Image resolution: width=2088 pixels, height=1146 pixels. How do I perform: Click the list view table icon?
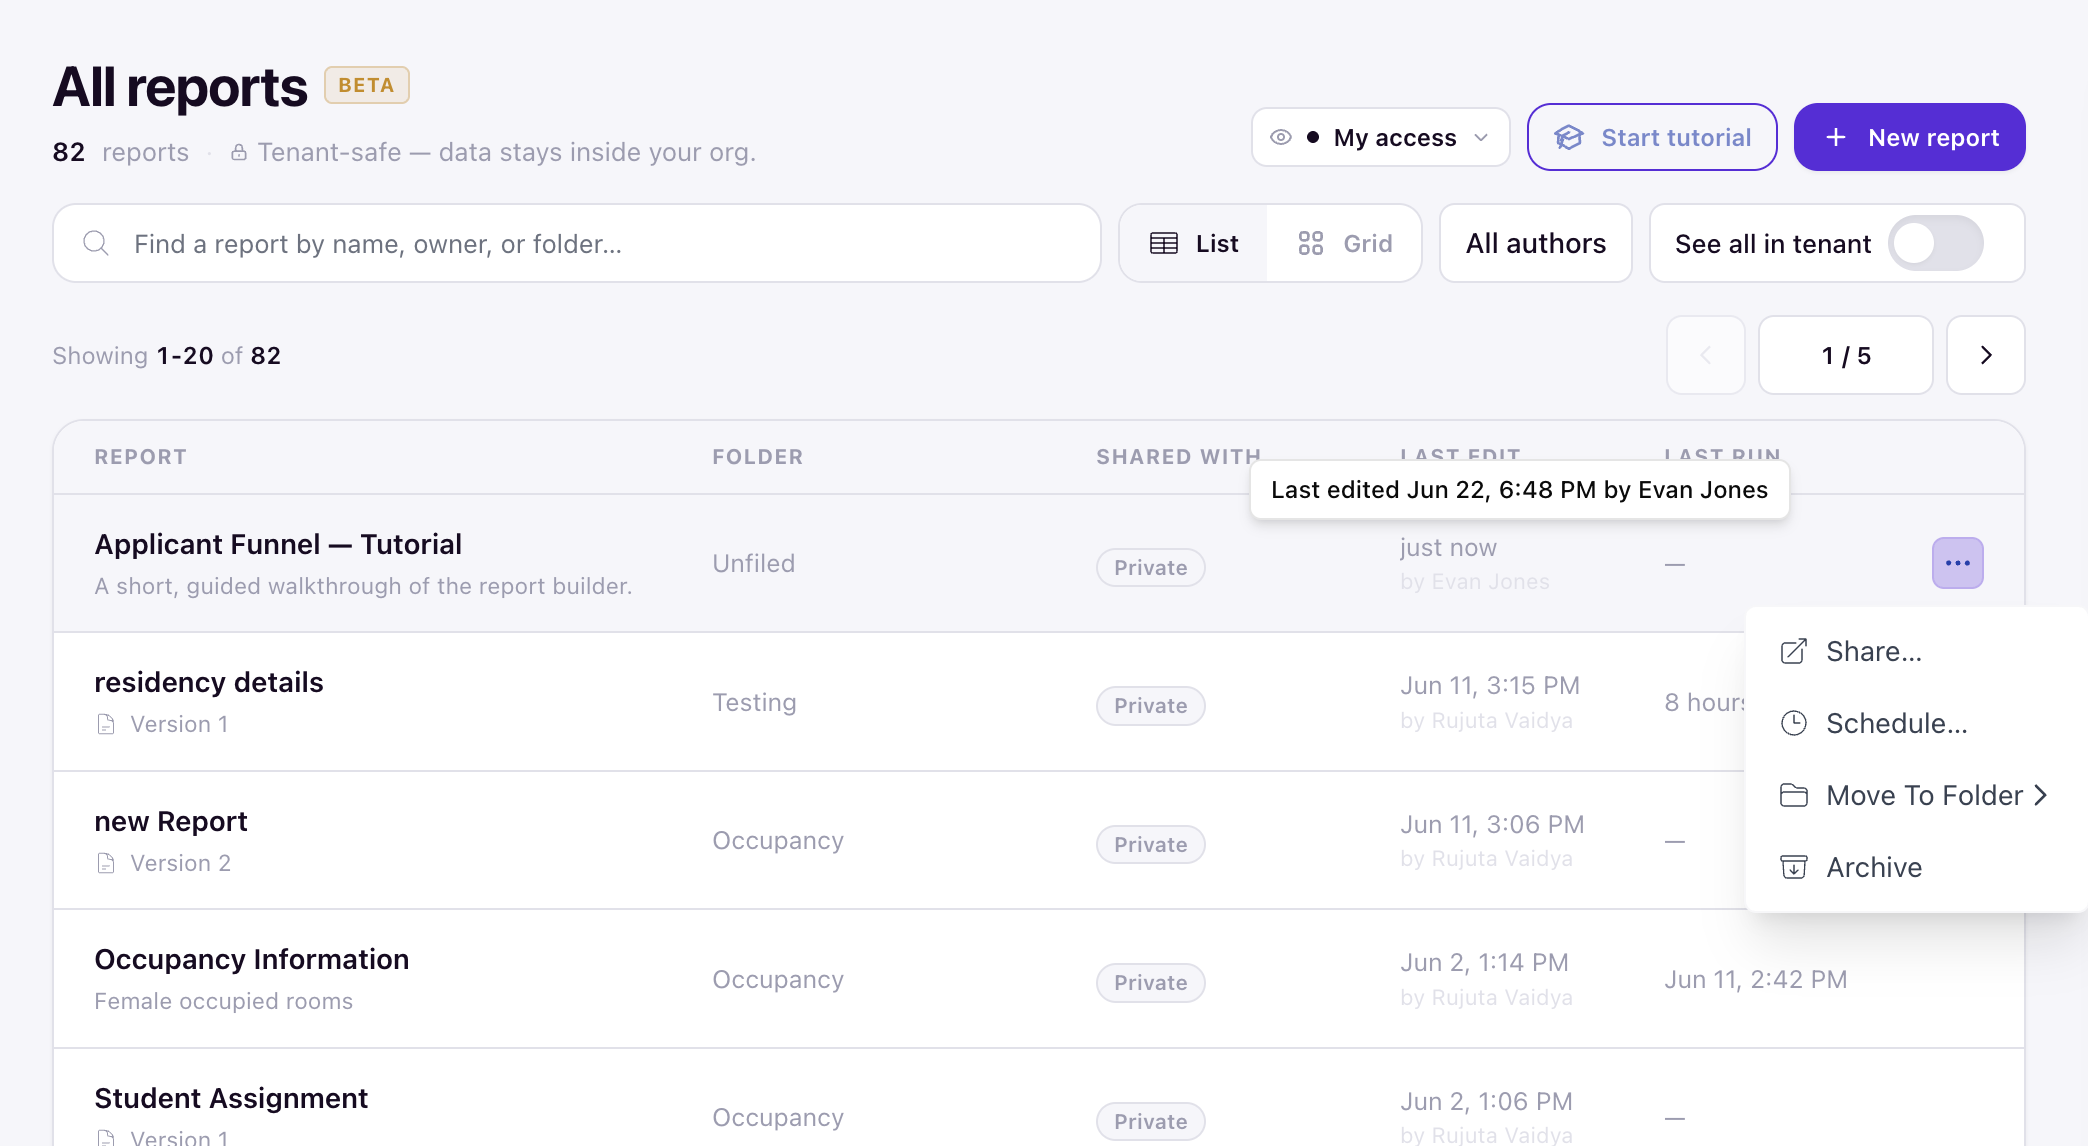click(x=1164, y=243)
